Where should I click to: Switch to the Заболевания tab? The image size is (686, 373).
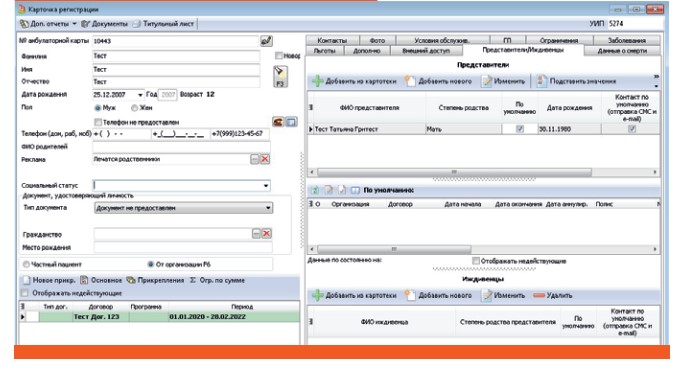(x=626, y=40)
